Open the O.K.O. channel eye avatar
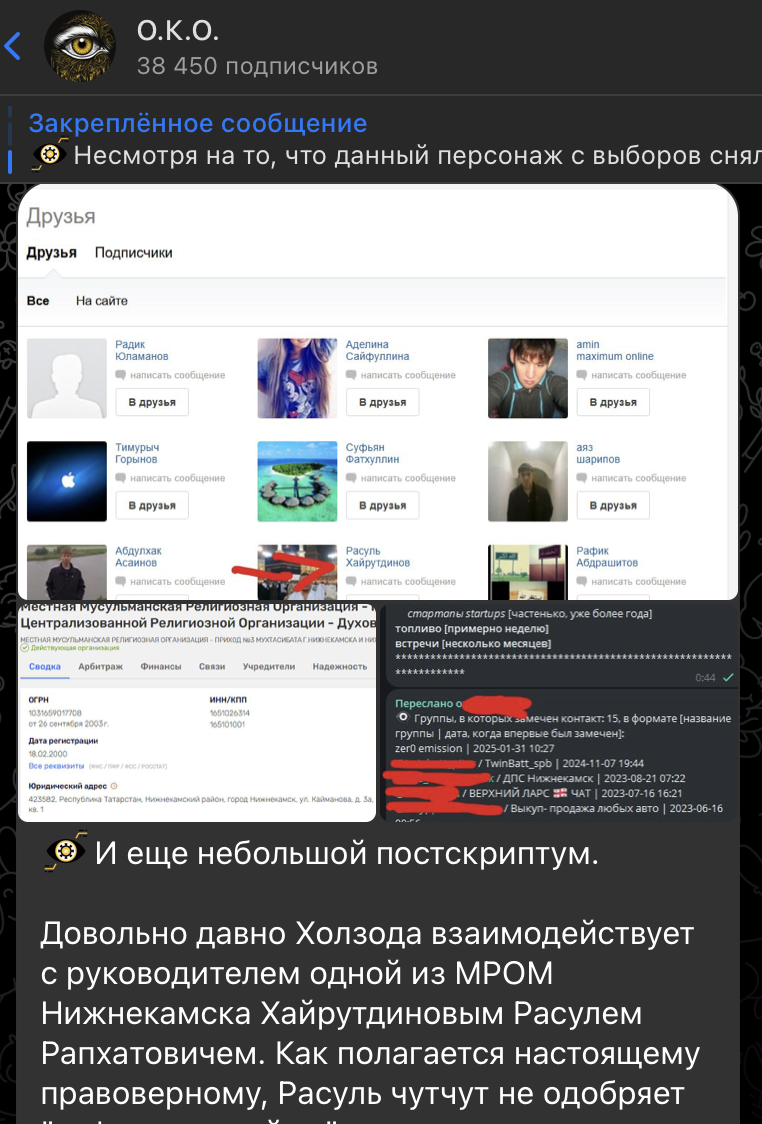The width and height of the screenshot is (762, 1124). point(80,47)
